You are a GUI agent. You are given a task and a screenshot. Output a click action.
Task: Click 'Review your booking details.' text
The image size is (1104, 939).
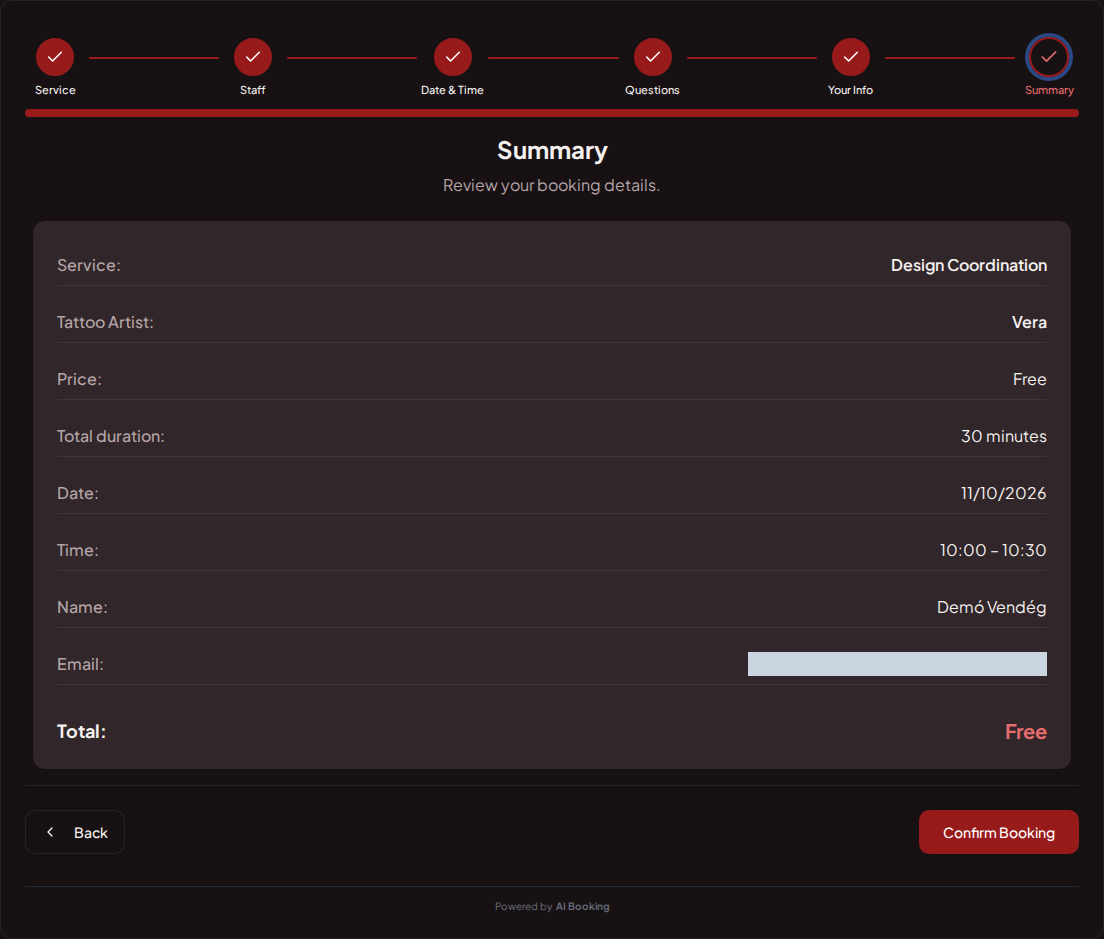coord(551,185)
